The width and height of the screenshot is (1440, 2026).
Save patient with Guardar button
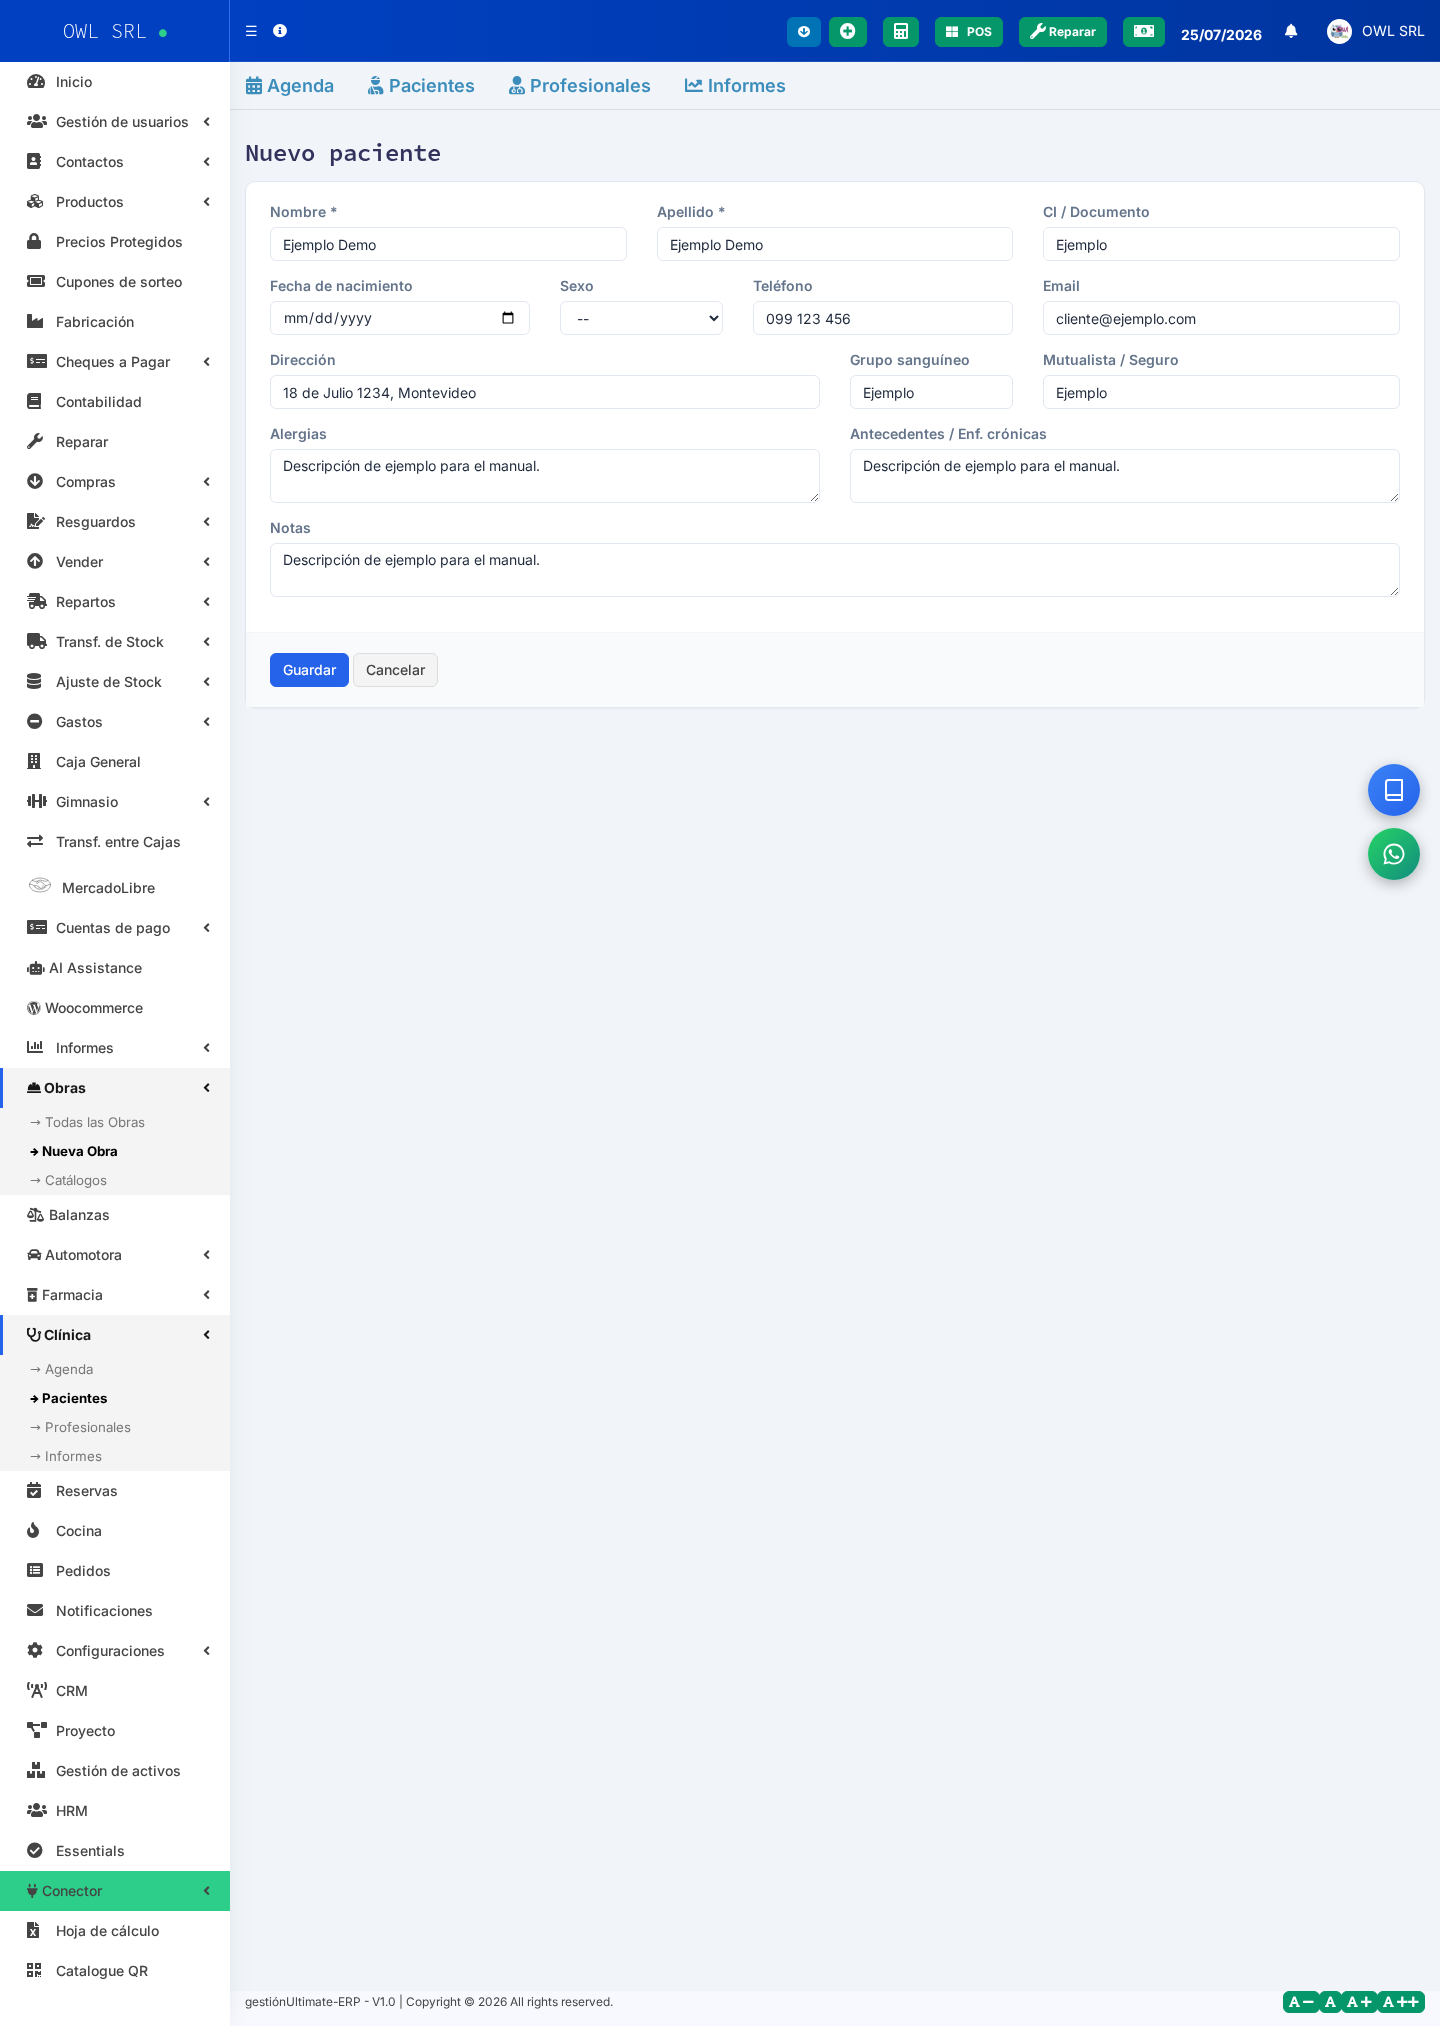tap(309, 670)
